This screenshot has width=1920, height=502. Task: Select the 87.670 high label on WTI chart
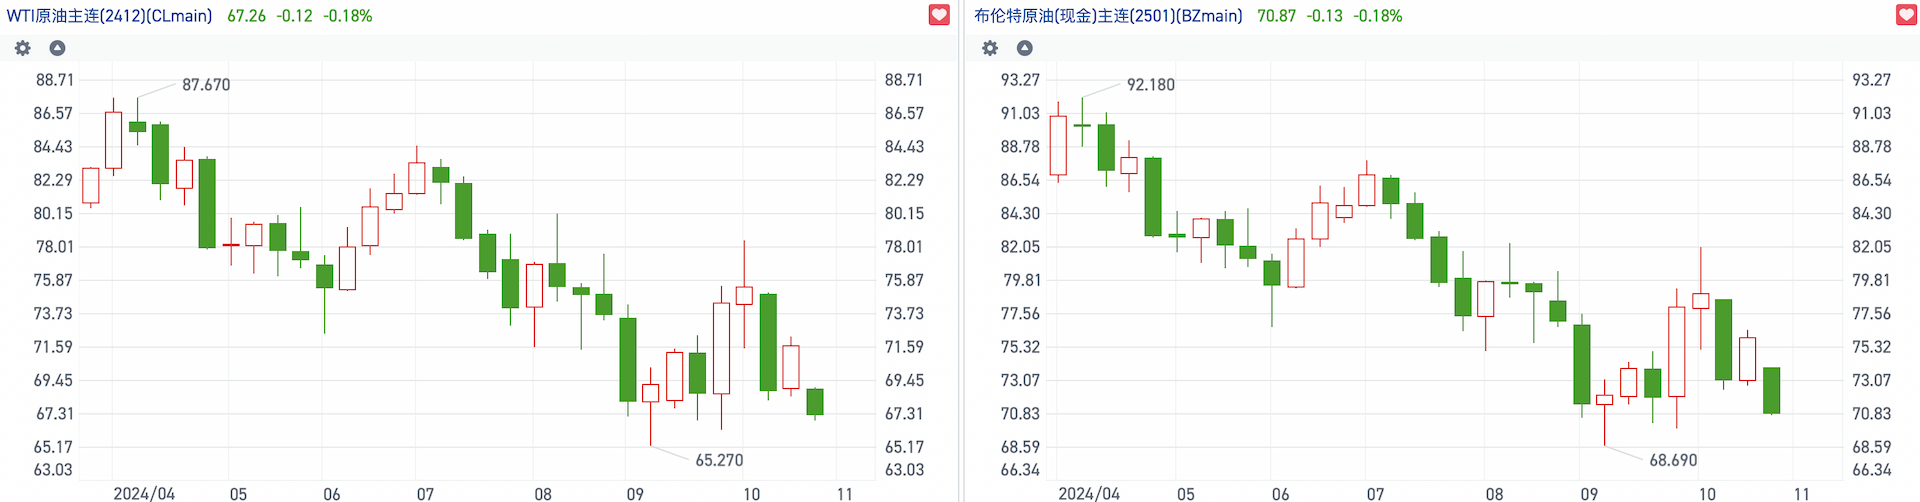[x=206, y=85]
